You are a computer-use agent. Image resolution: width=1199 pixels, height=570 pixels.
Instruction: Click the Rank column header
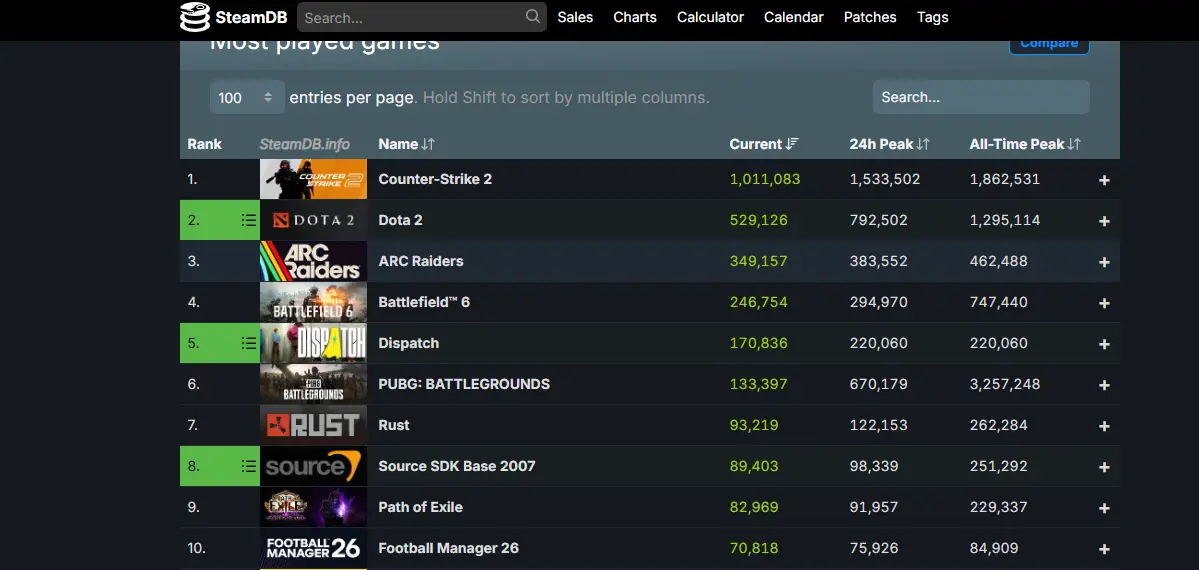coord(204,144)
